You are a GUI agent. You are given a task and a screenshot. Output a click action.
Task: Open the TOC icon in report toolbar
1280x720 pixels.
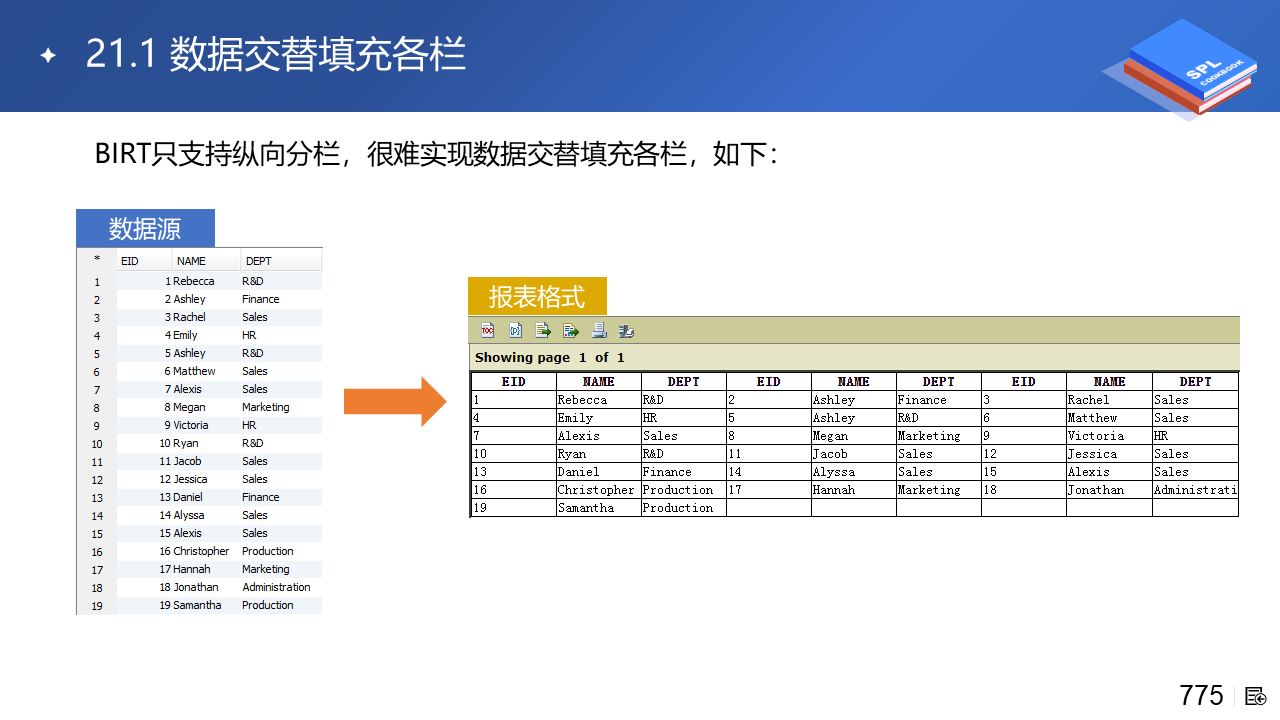tap(488, 331)
